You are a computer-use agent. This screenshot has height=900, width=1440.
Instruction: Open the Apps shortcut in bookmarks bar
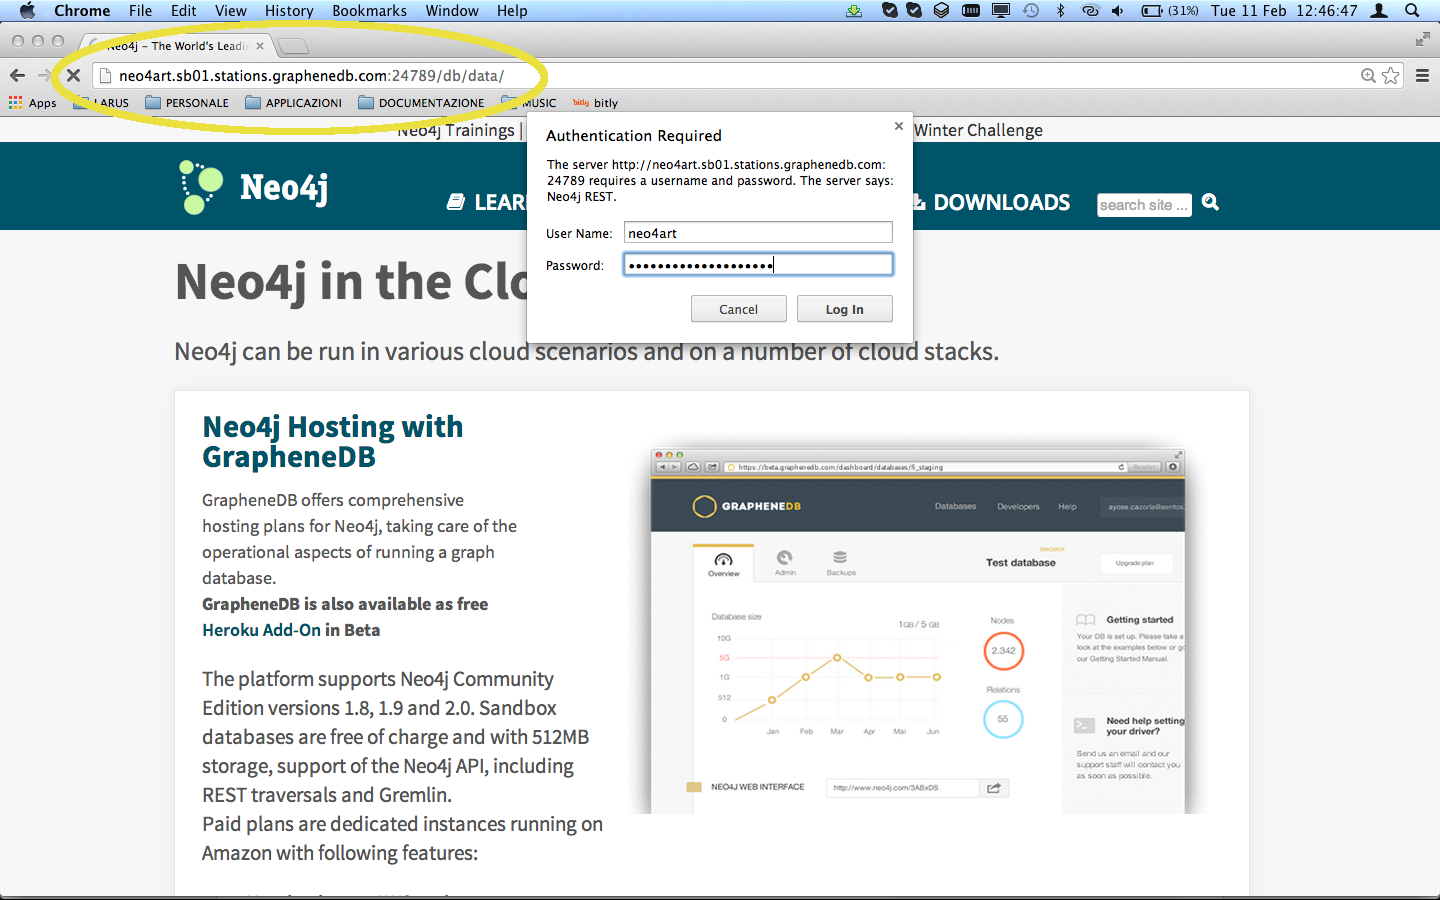tap(33, 103)
